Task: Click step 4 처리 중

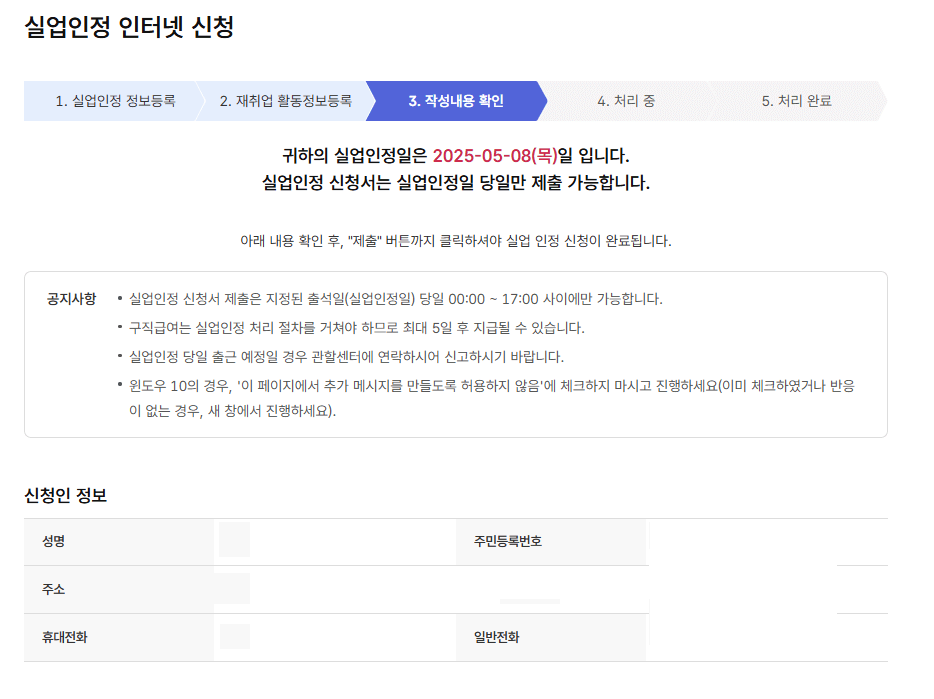Action: point(626,101)
